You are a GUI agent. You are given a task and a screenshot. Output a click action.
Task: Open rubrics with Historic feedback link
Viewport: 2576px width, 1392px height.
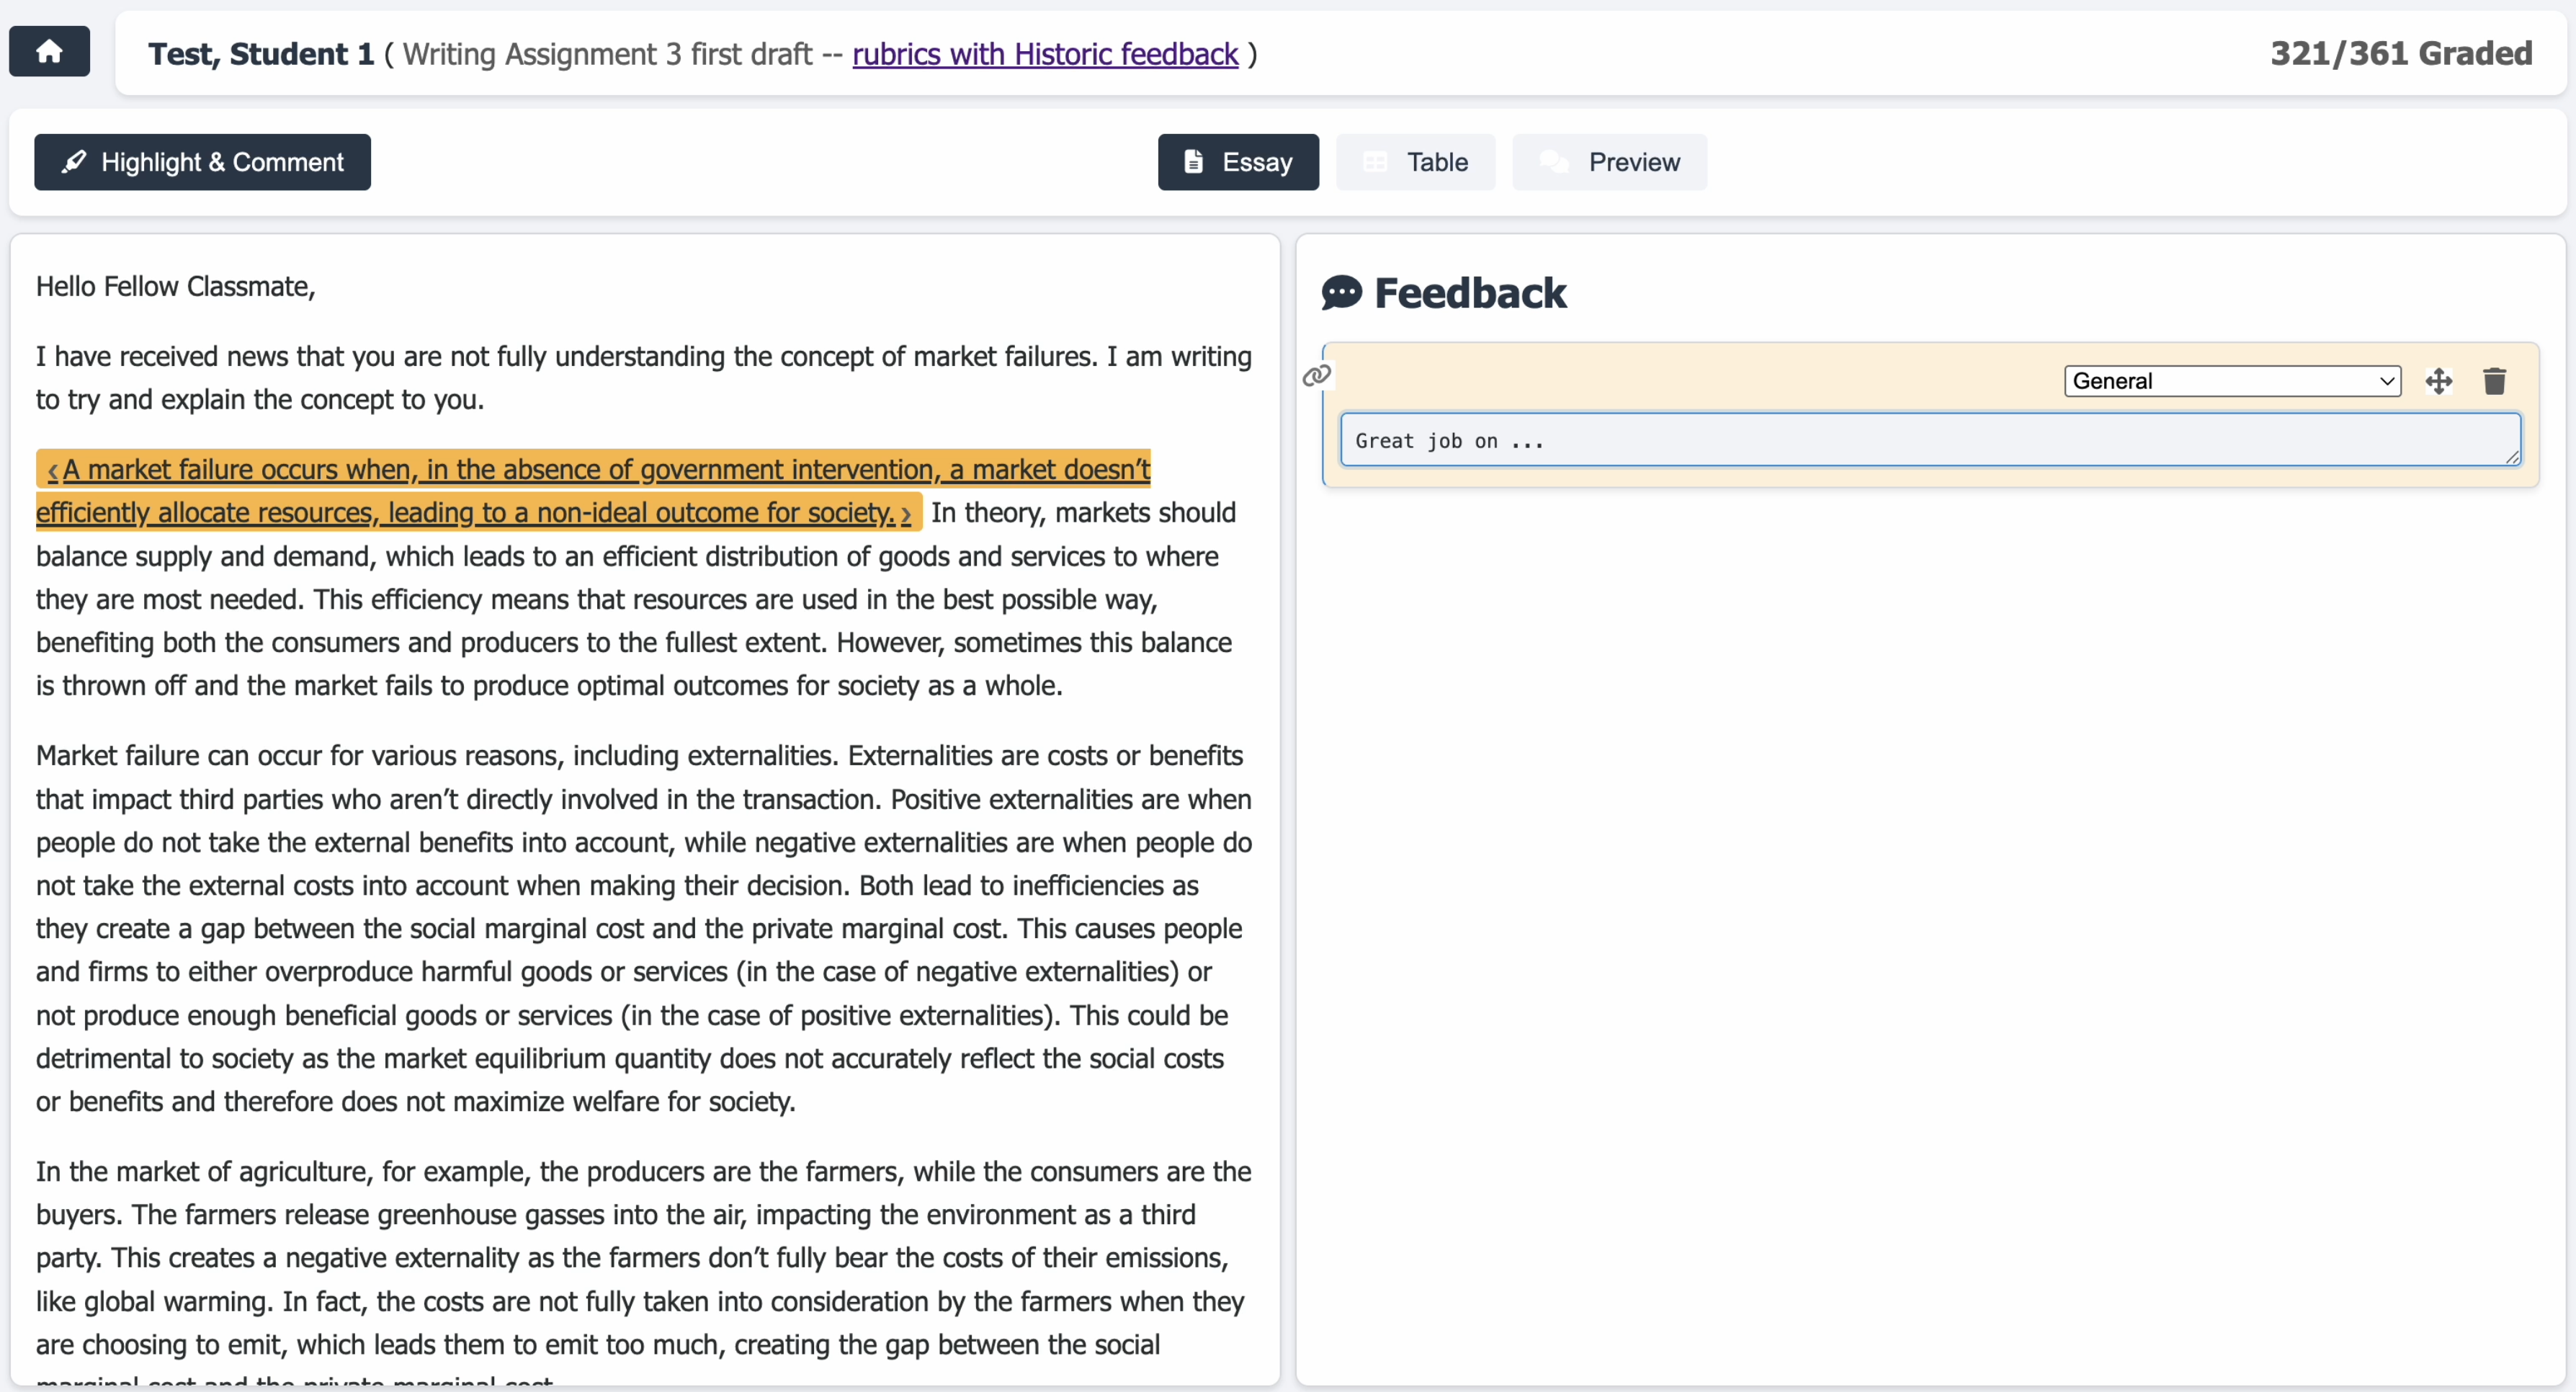1044,54
